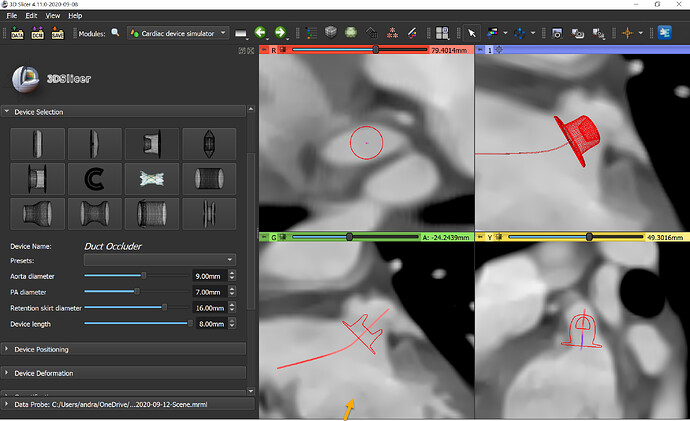The width and height of the screenshot is (690, 421).
Task: Open the View menu
Action: click(54, 16)
